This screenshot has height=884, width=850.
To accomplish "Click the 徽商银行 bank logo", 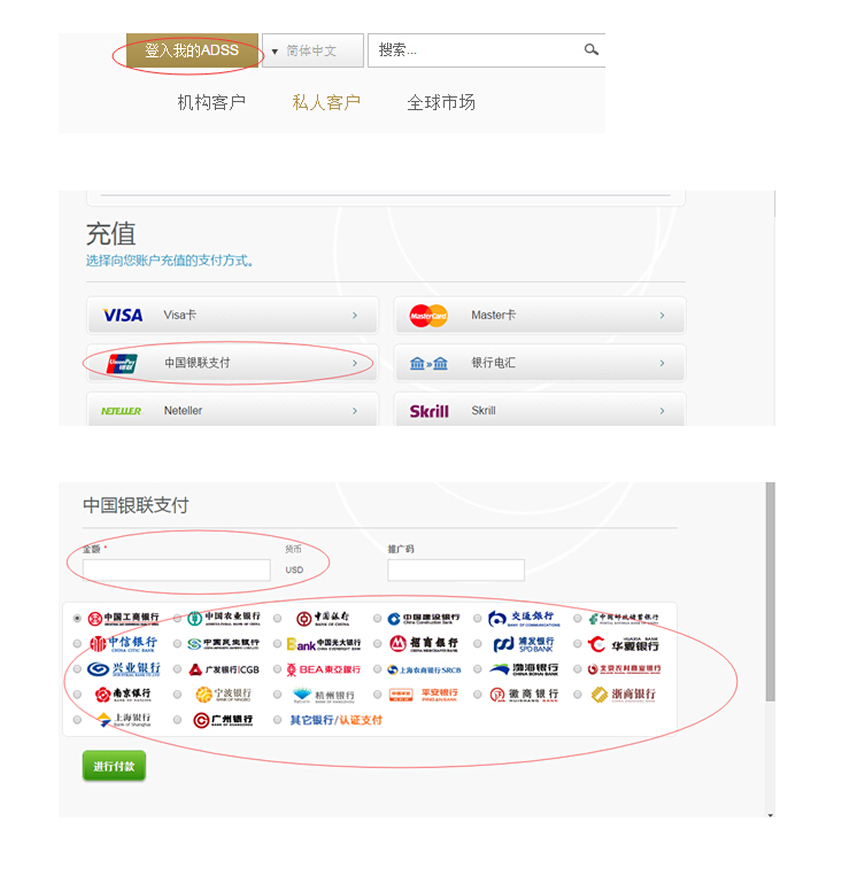I will [524, 695].
